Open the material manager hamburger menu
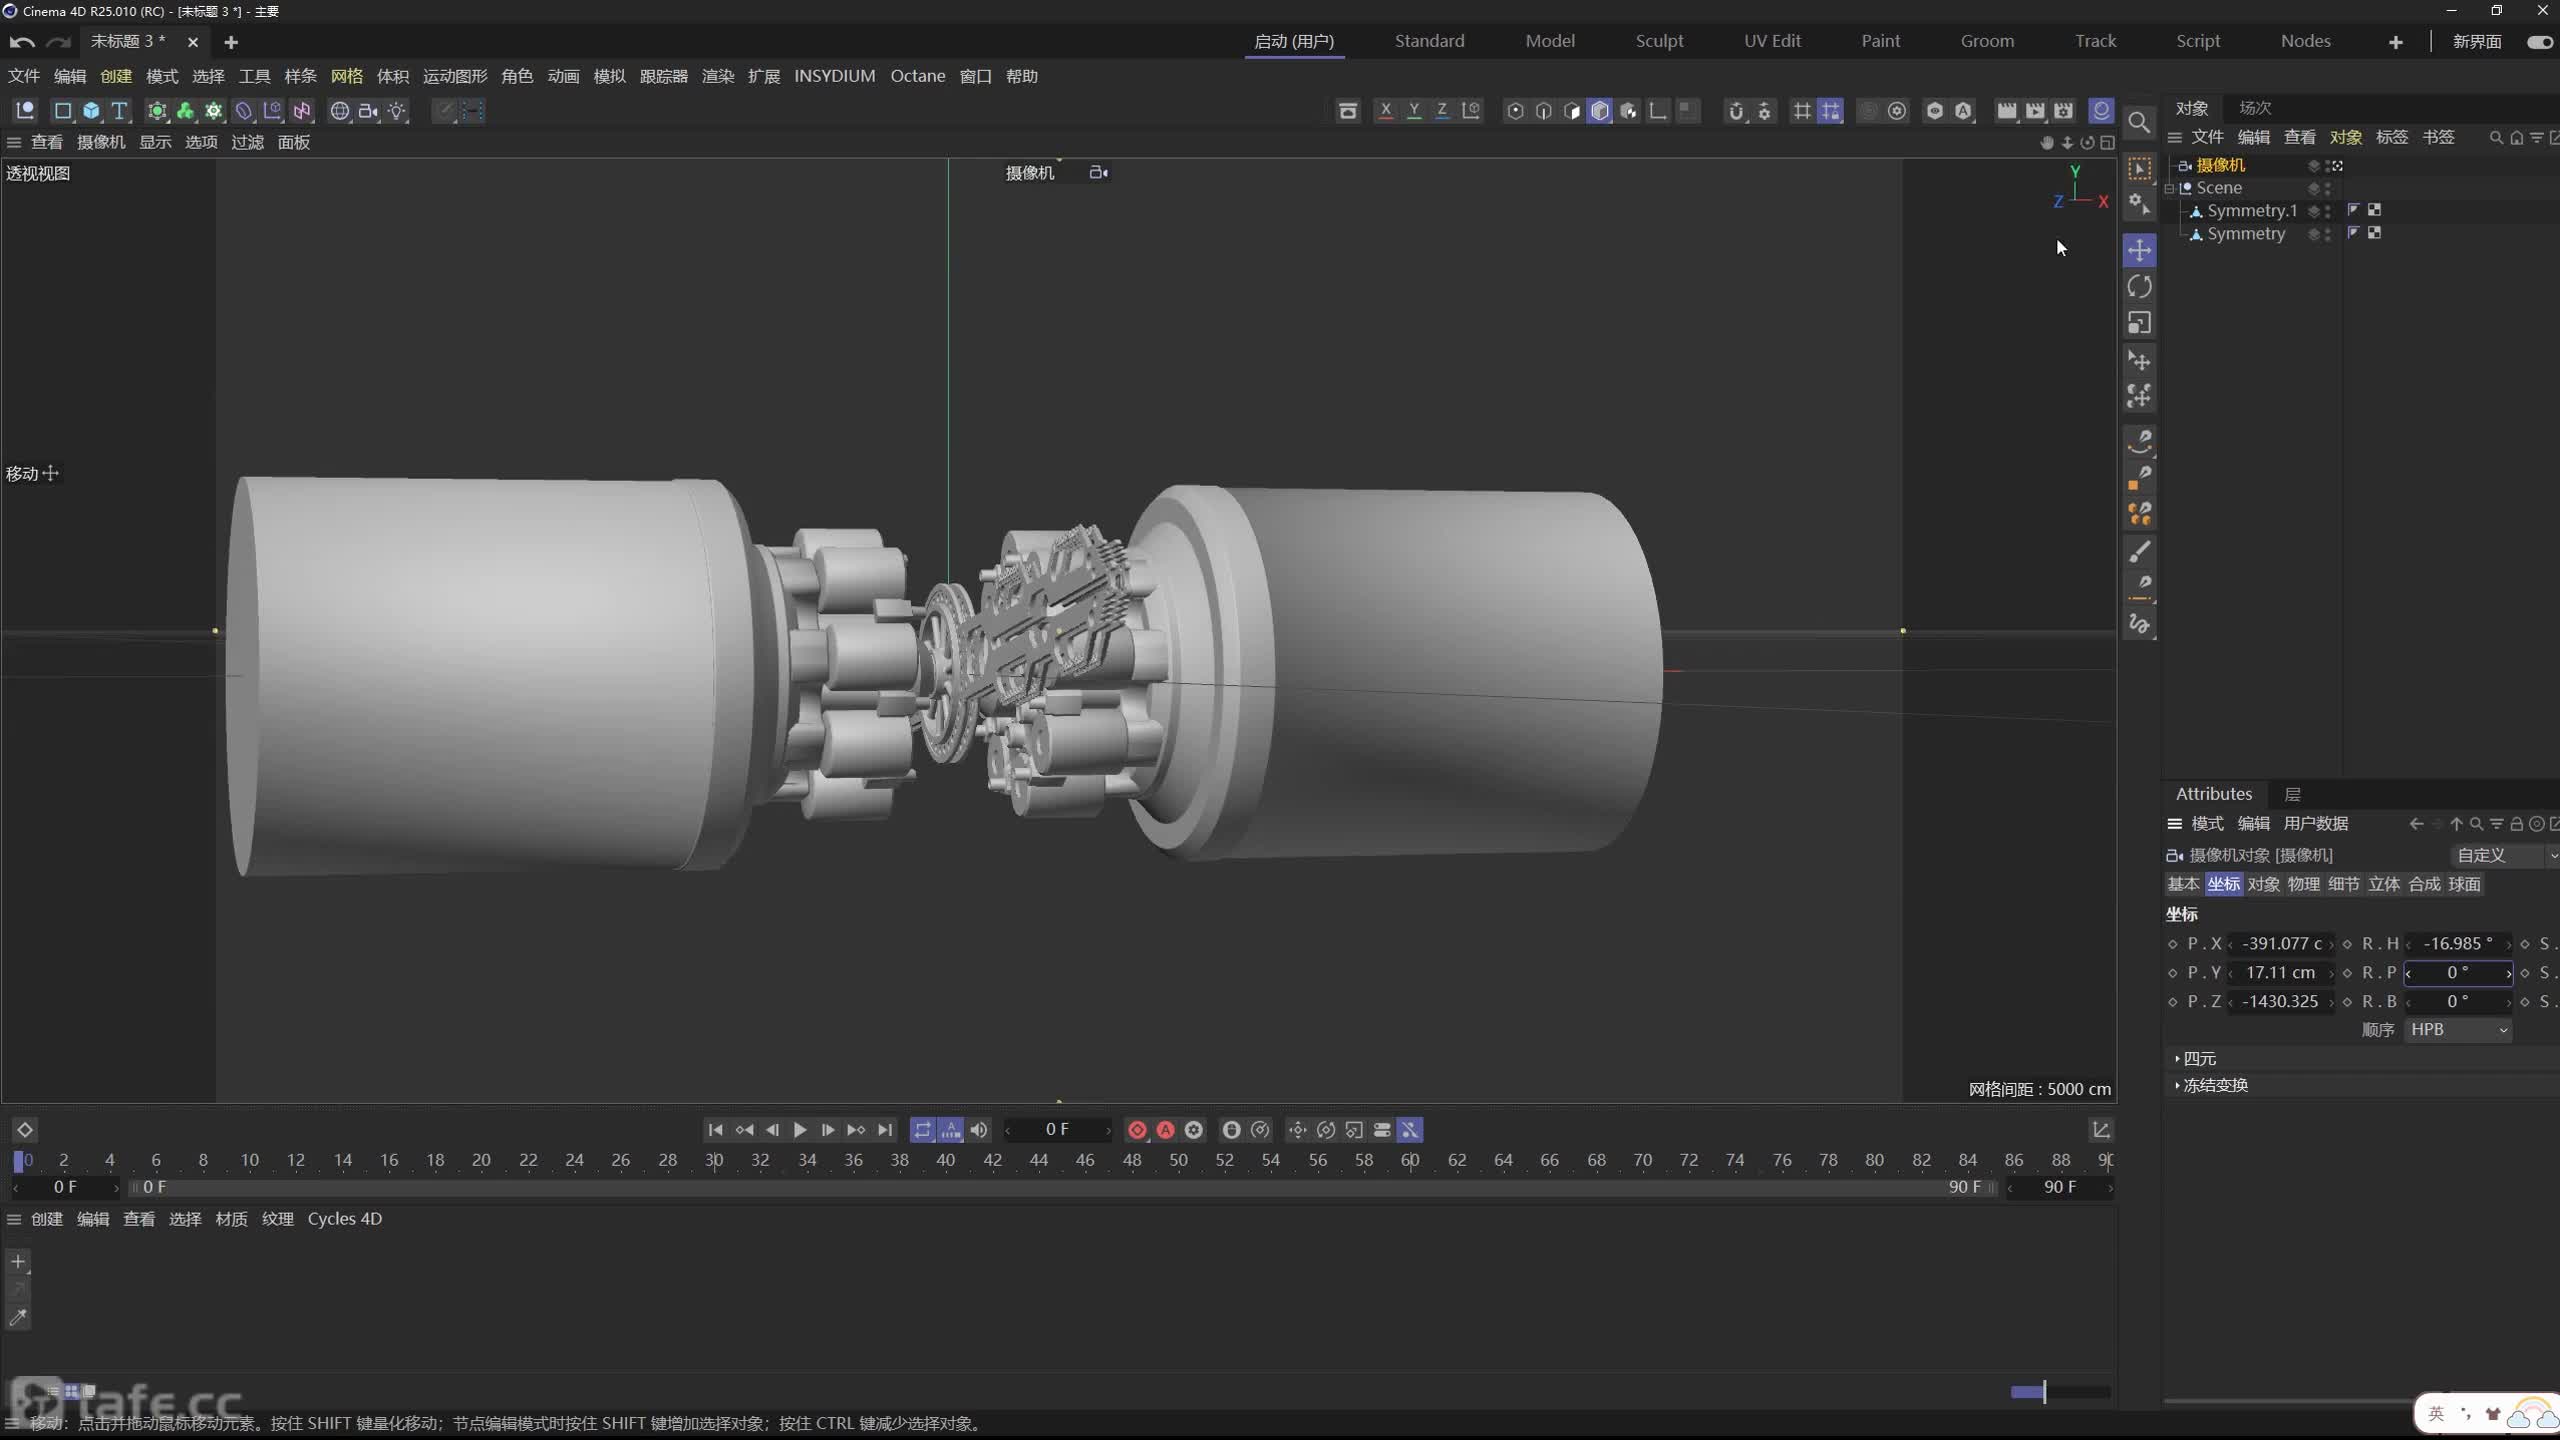Image resolution: width=2560 pixels, height=1440 pixels. pyautogui.click(x=14, y=1219)
